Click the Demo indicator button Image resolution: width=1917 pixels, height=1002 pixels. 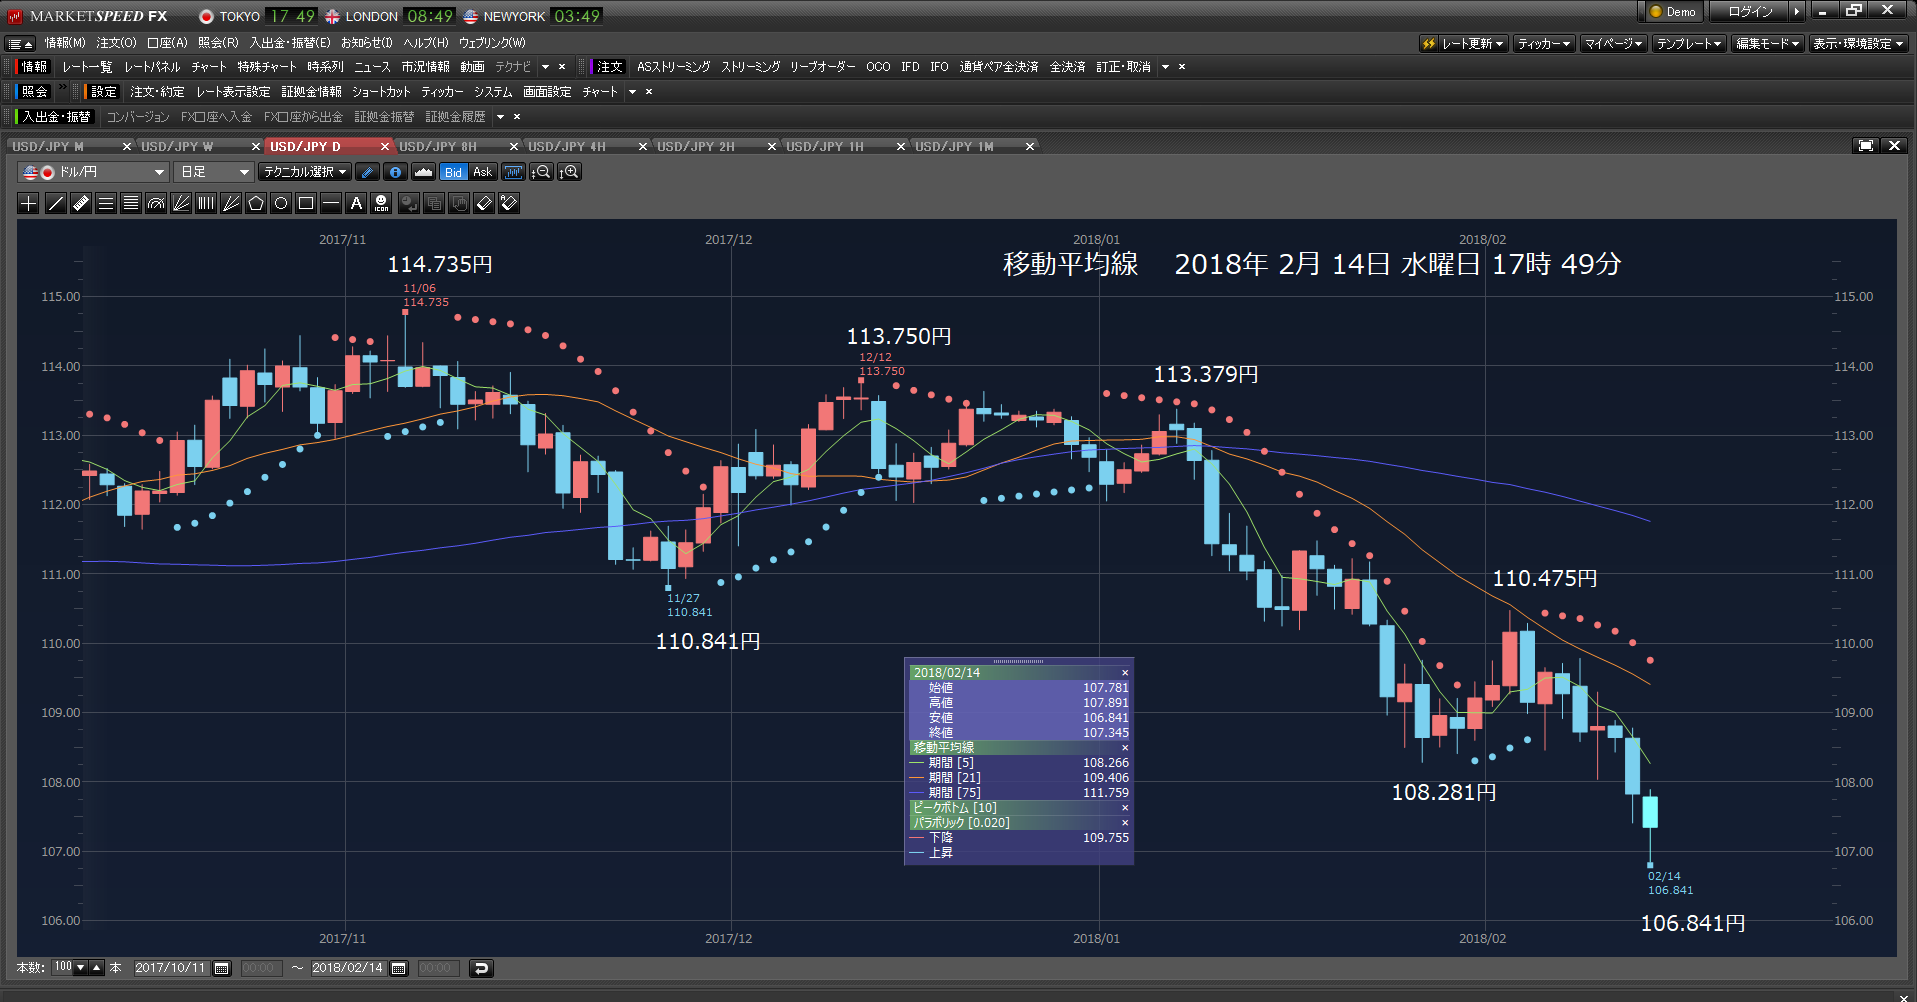1672,12
